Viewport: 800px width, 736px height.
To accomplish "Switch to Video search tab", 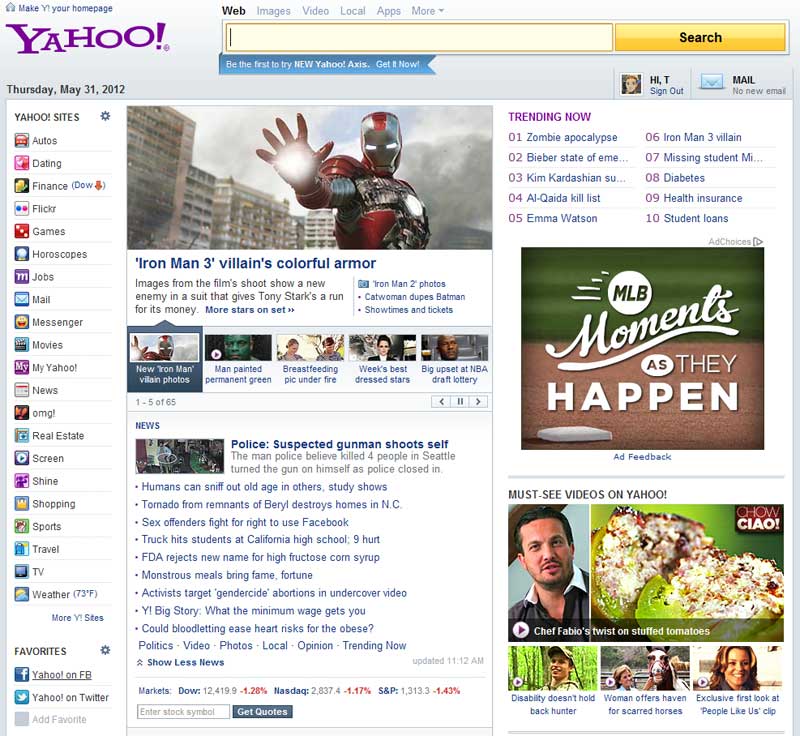I will click(x=315, y=11).
